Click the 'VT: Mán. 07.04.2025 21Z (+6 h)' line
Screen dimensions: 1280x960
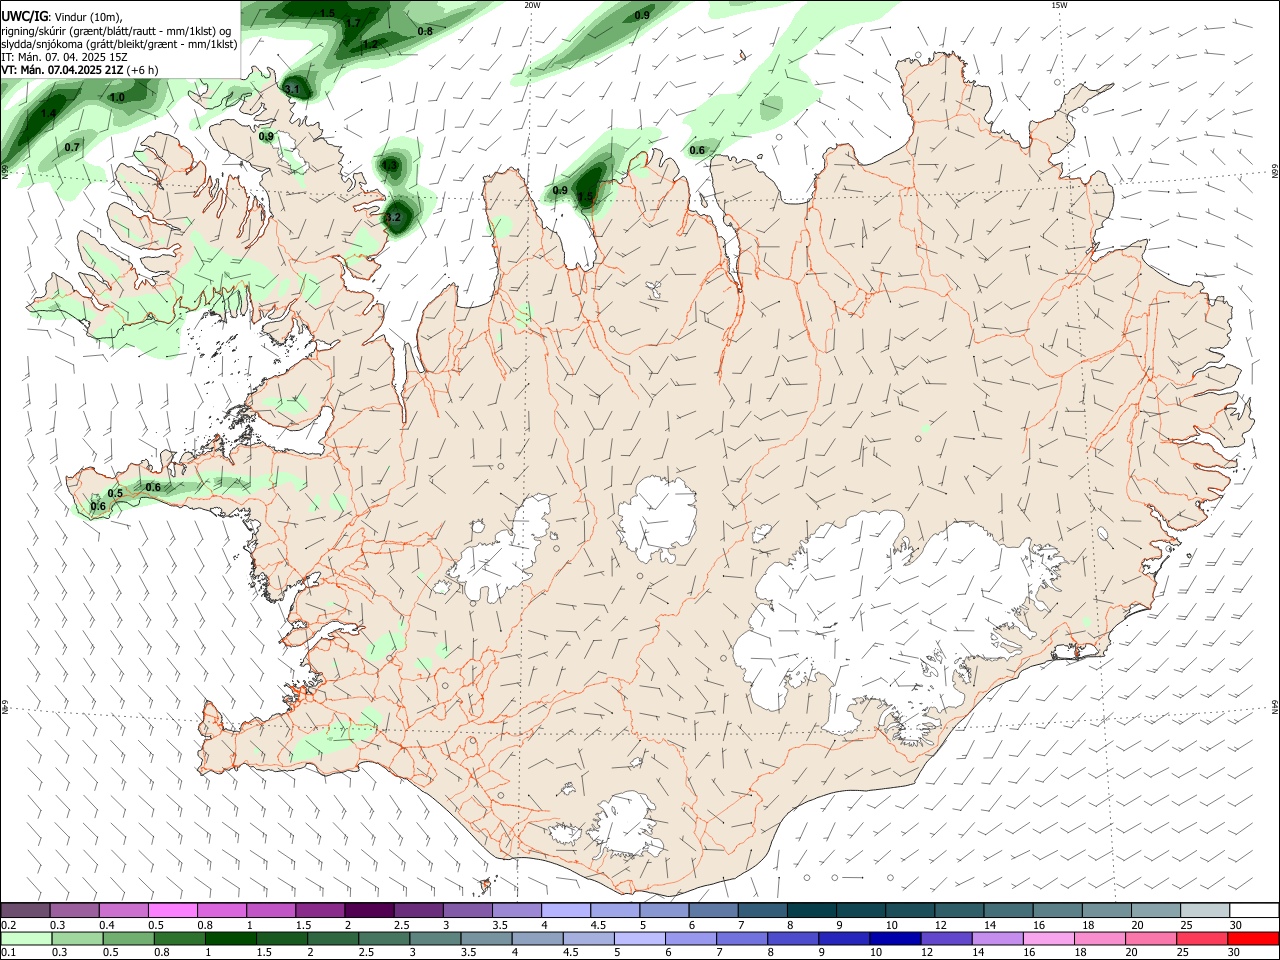pos(80,70)
